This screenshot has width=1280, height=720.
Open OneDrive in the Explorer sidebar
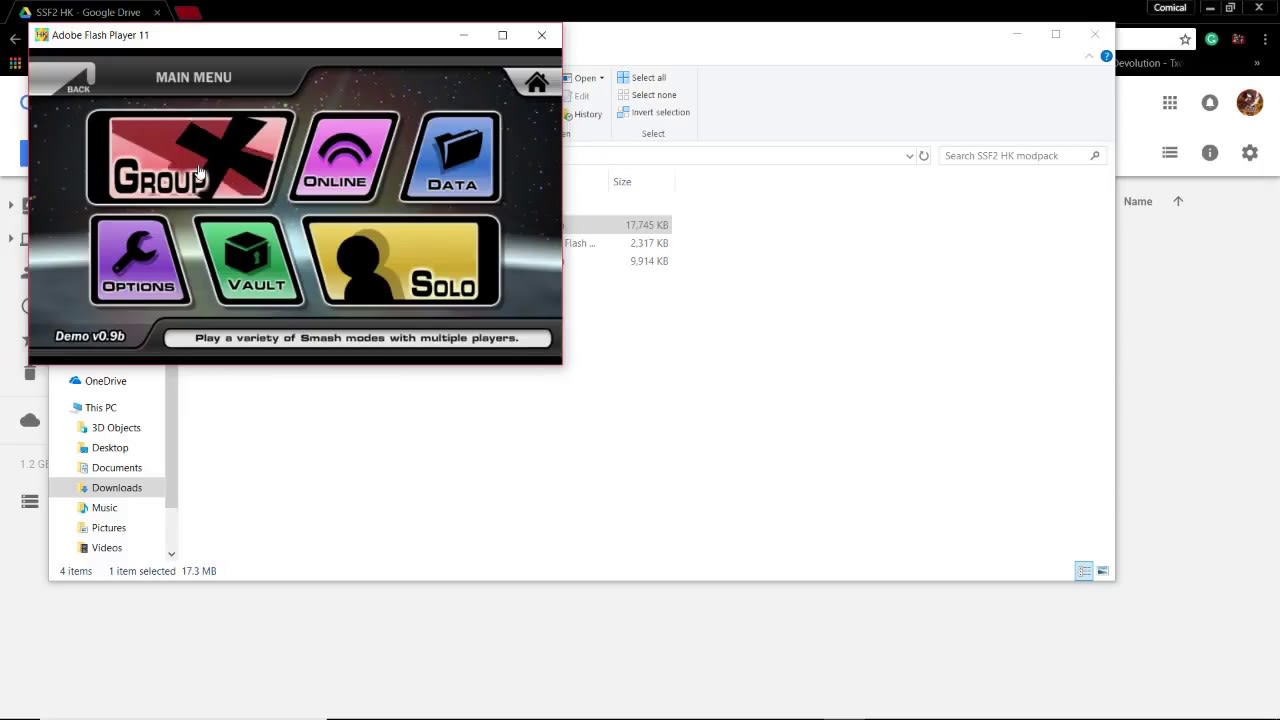[x=98, y=381]
